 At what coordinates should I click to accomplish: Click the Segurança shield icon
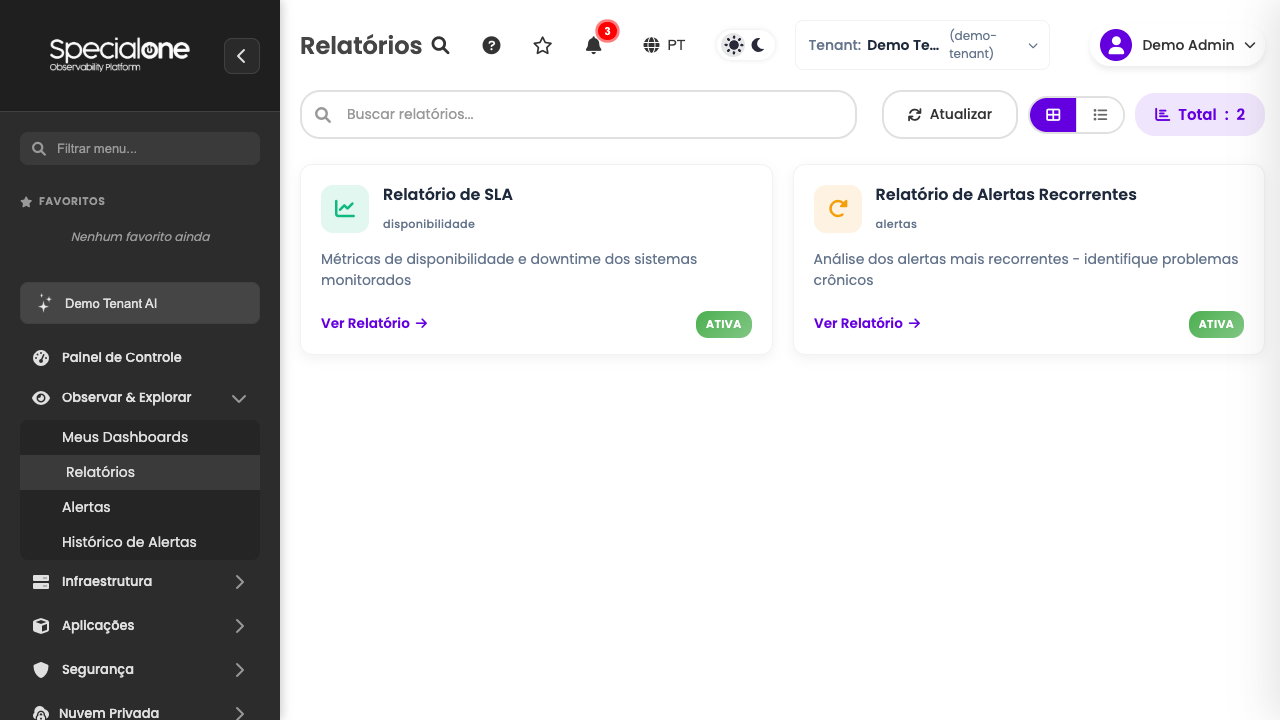click(x=41, y=669)
